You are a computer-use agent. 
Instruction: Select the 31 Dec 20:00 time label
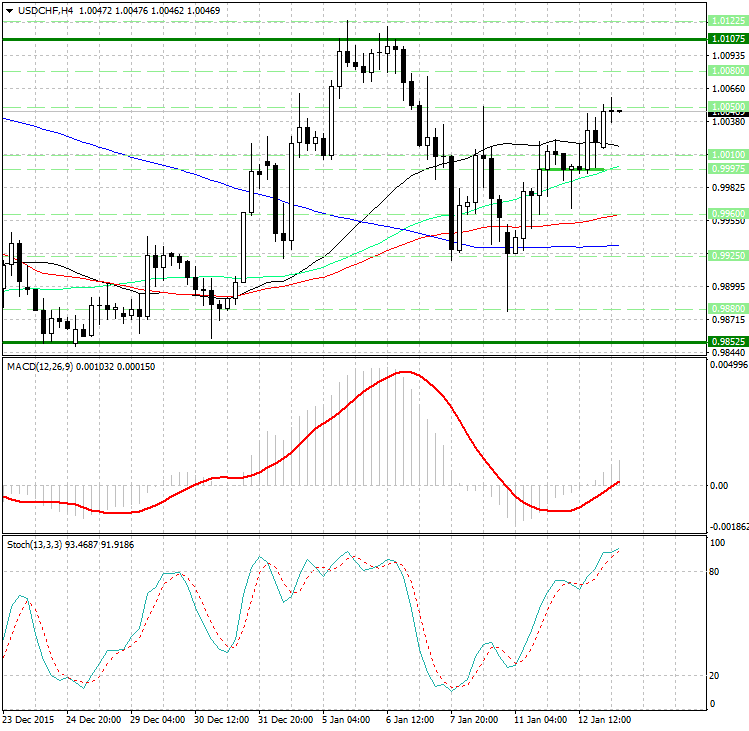pos(284,720)
